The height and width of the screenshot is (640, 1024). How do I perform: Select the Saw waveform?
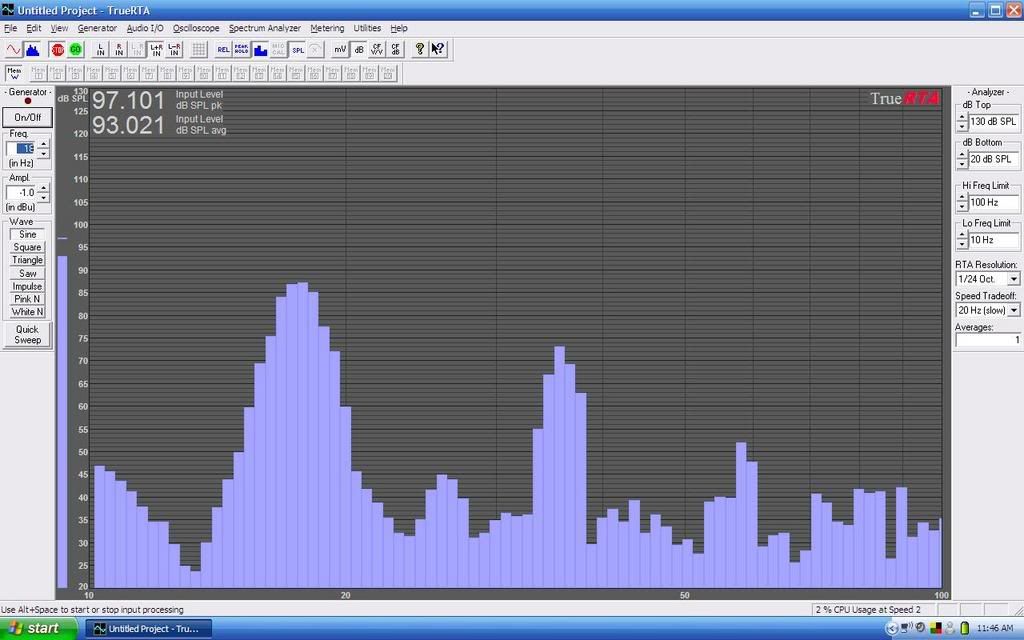[27, 274]
